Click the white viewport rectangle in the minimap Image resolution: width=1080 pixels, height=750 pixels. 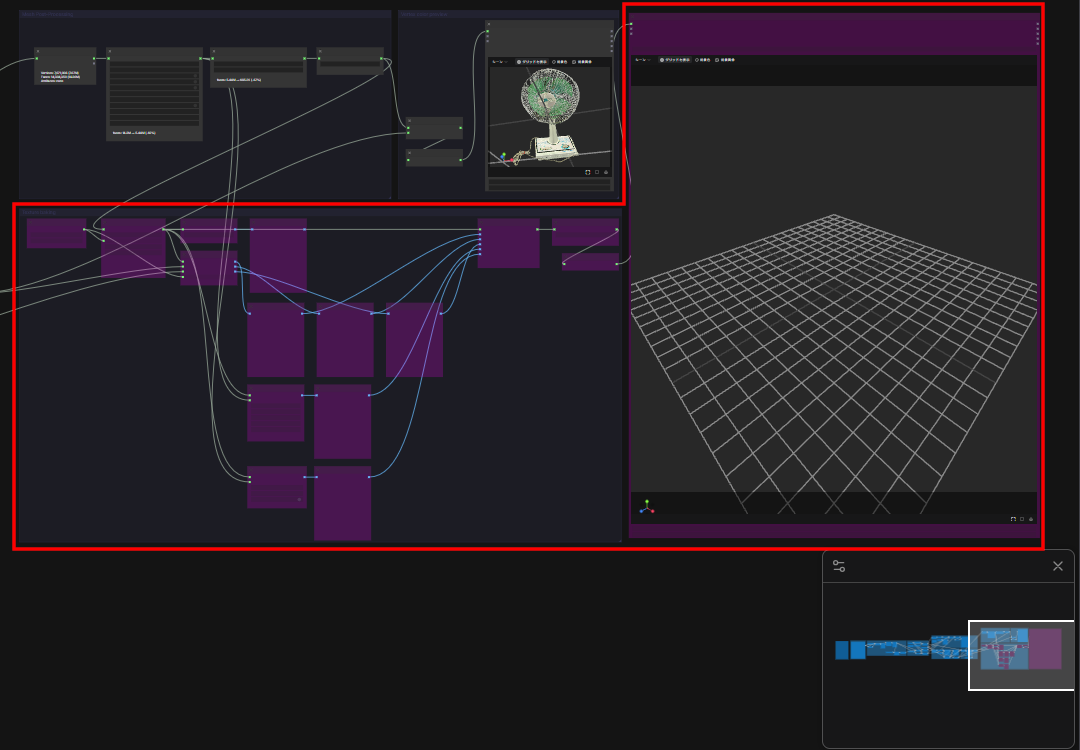[x=1021, y=655]
